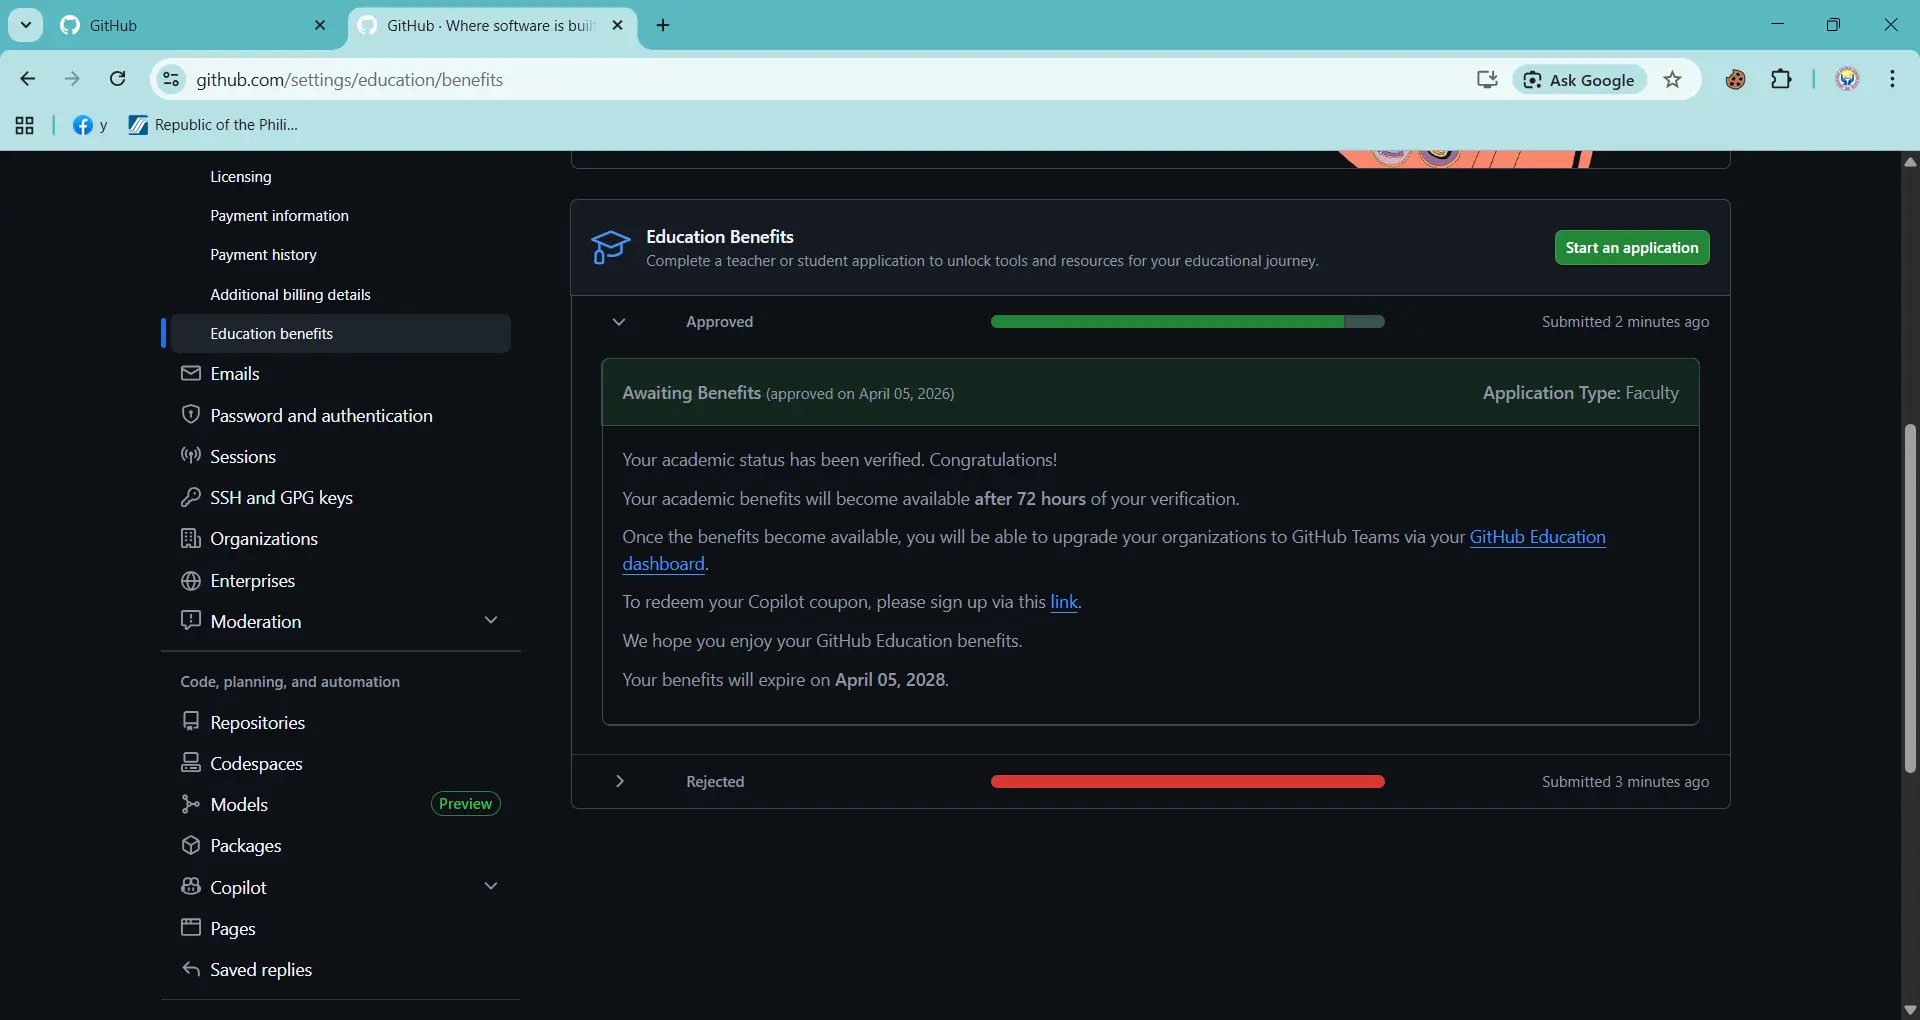Open Additional billing details
The height and width of the screenshot is (1020, 1920).
[x=290, y=294]
